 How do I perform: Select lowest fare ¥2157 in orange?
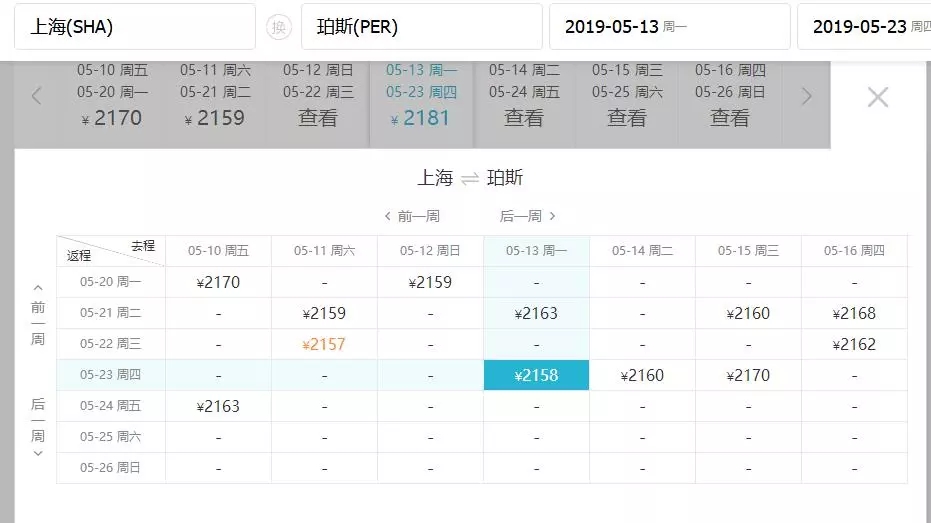pos(324,344)
